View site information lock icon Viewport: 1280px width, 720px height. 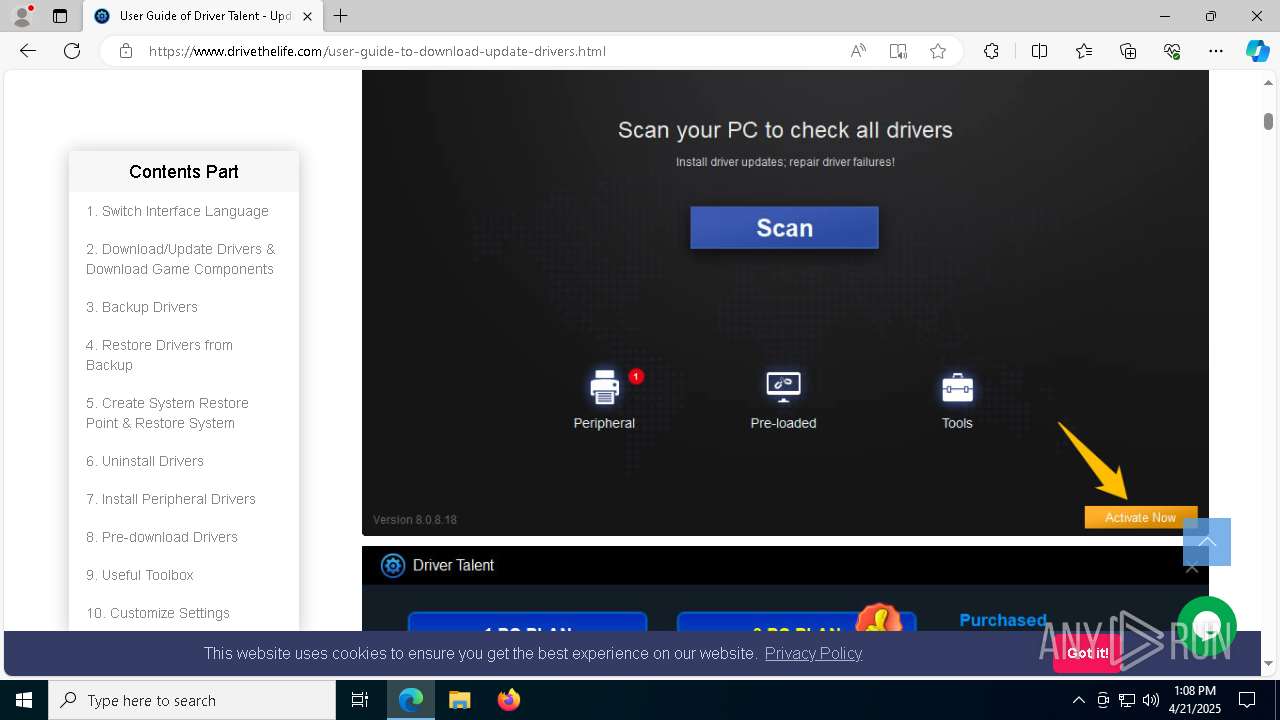[126, 51]
